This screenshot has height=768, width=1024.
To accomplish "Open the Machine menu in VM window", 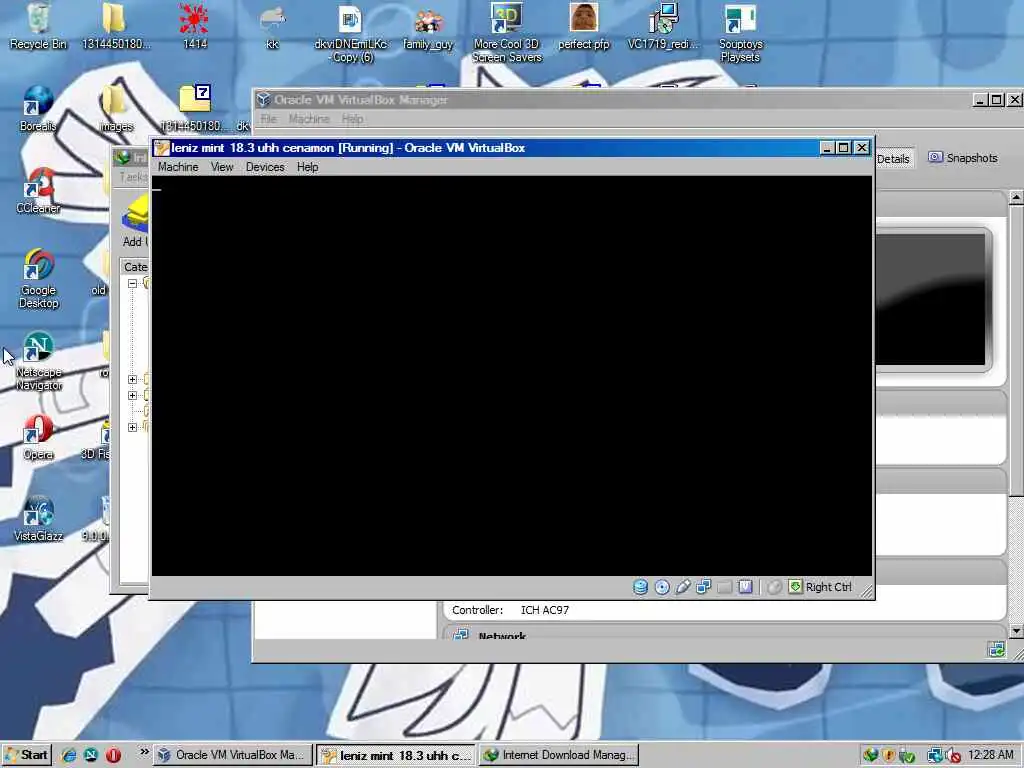I will coord(178,167).
